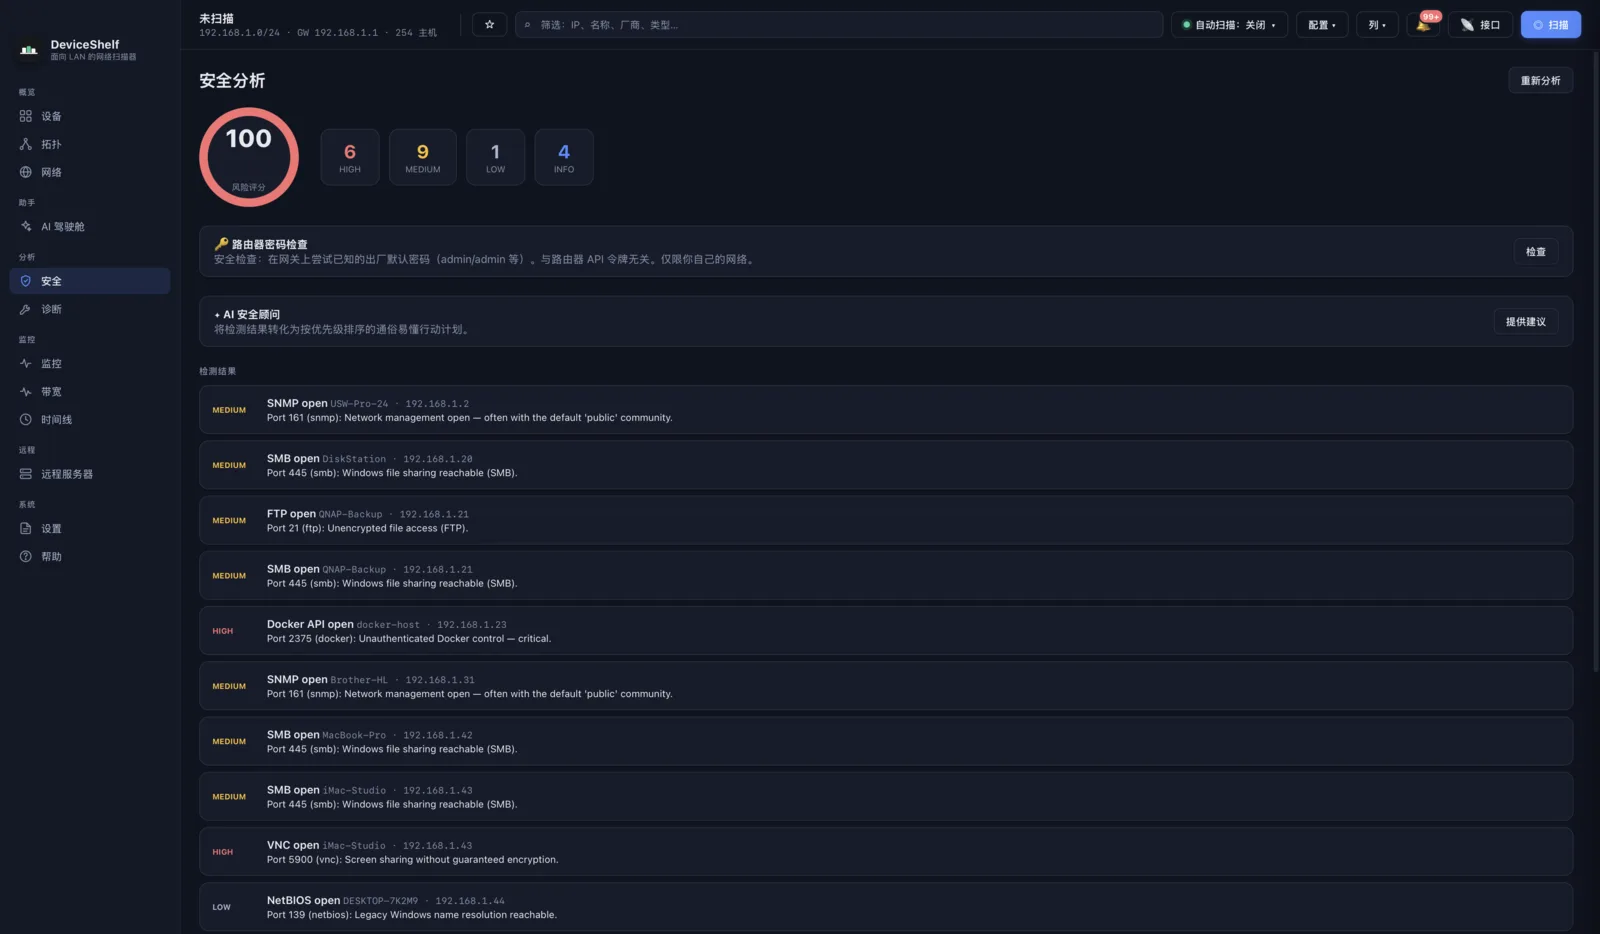Viewport: 1600px width, 934px height.
Task: Select the 安全 shield icon
Action: [x=26, y=281]
